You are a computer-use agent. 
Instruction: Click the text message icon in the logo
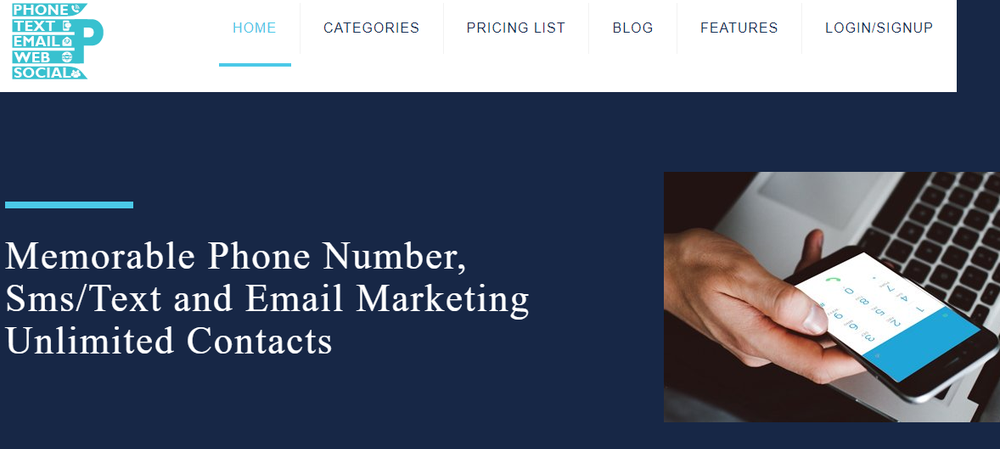tap(64, 25)
